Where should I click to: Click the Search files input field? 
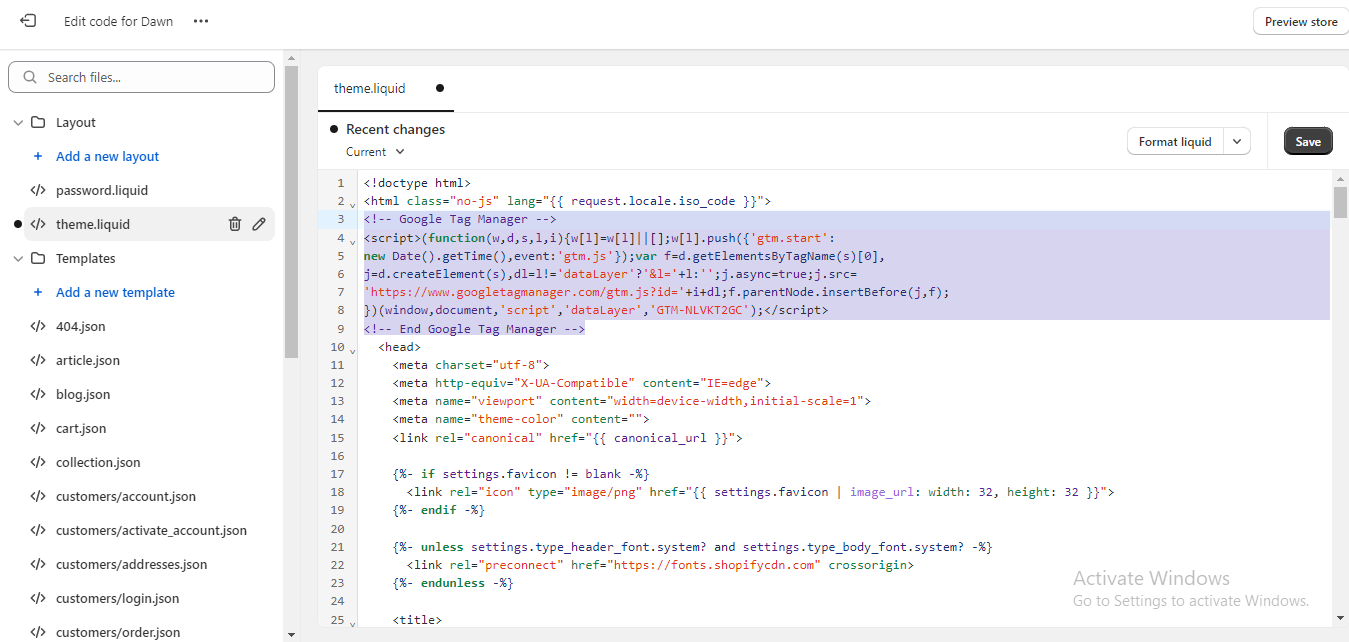pyautogui.click(x=150, y=77)
